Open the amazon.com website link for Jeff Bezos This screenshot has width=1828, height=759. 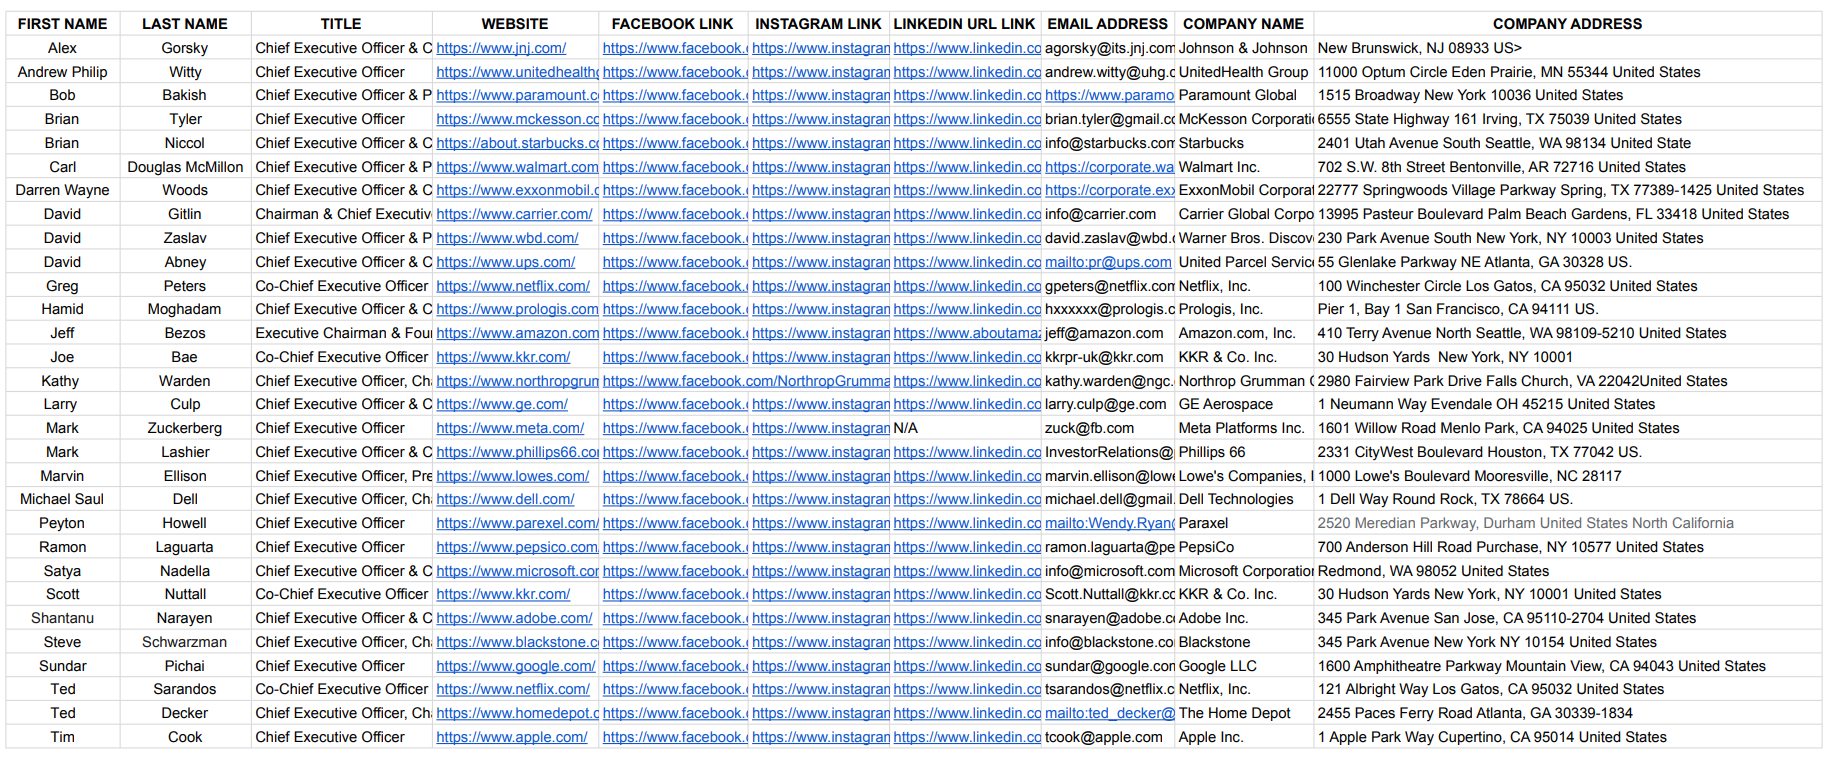517,333
